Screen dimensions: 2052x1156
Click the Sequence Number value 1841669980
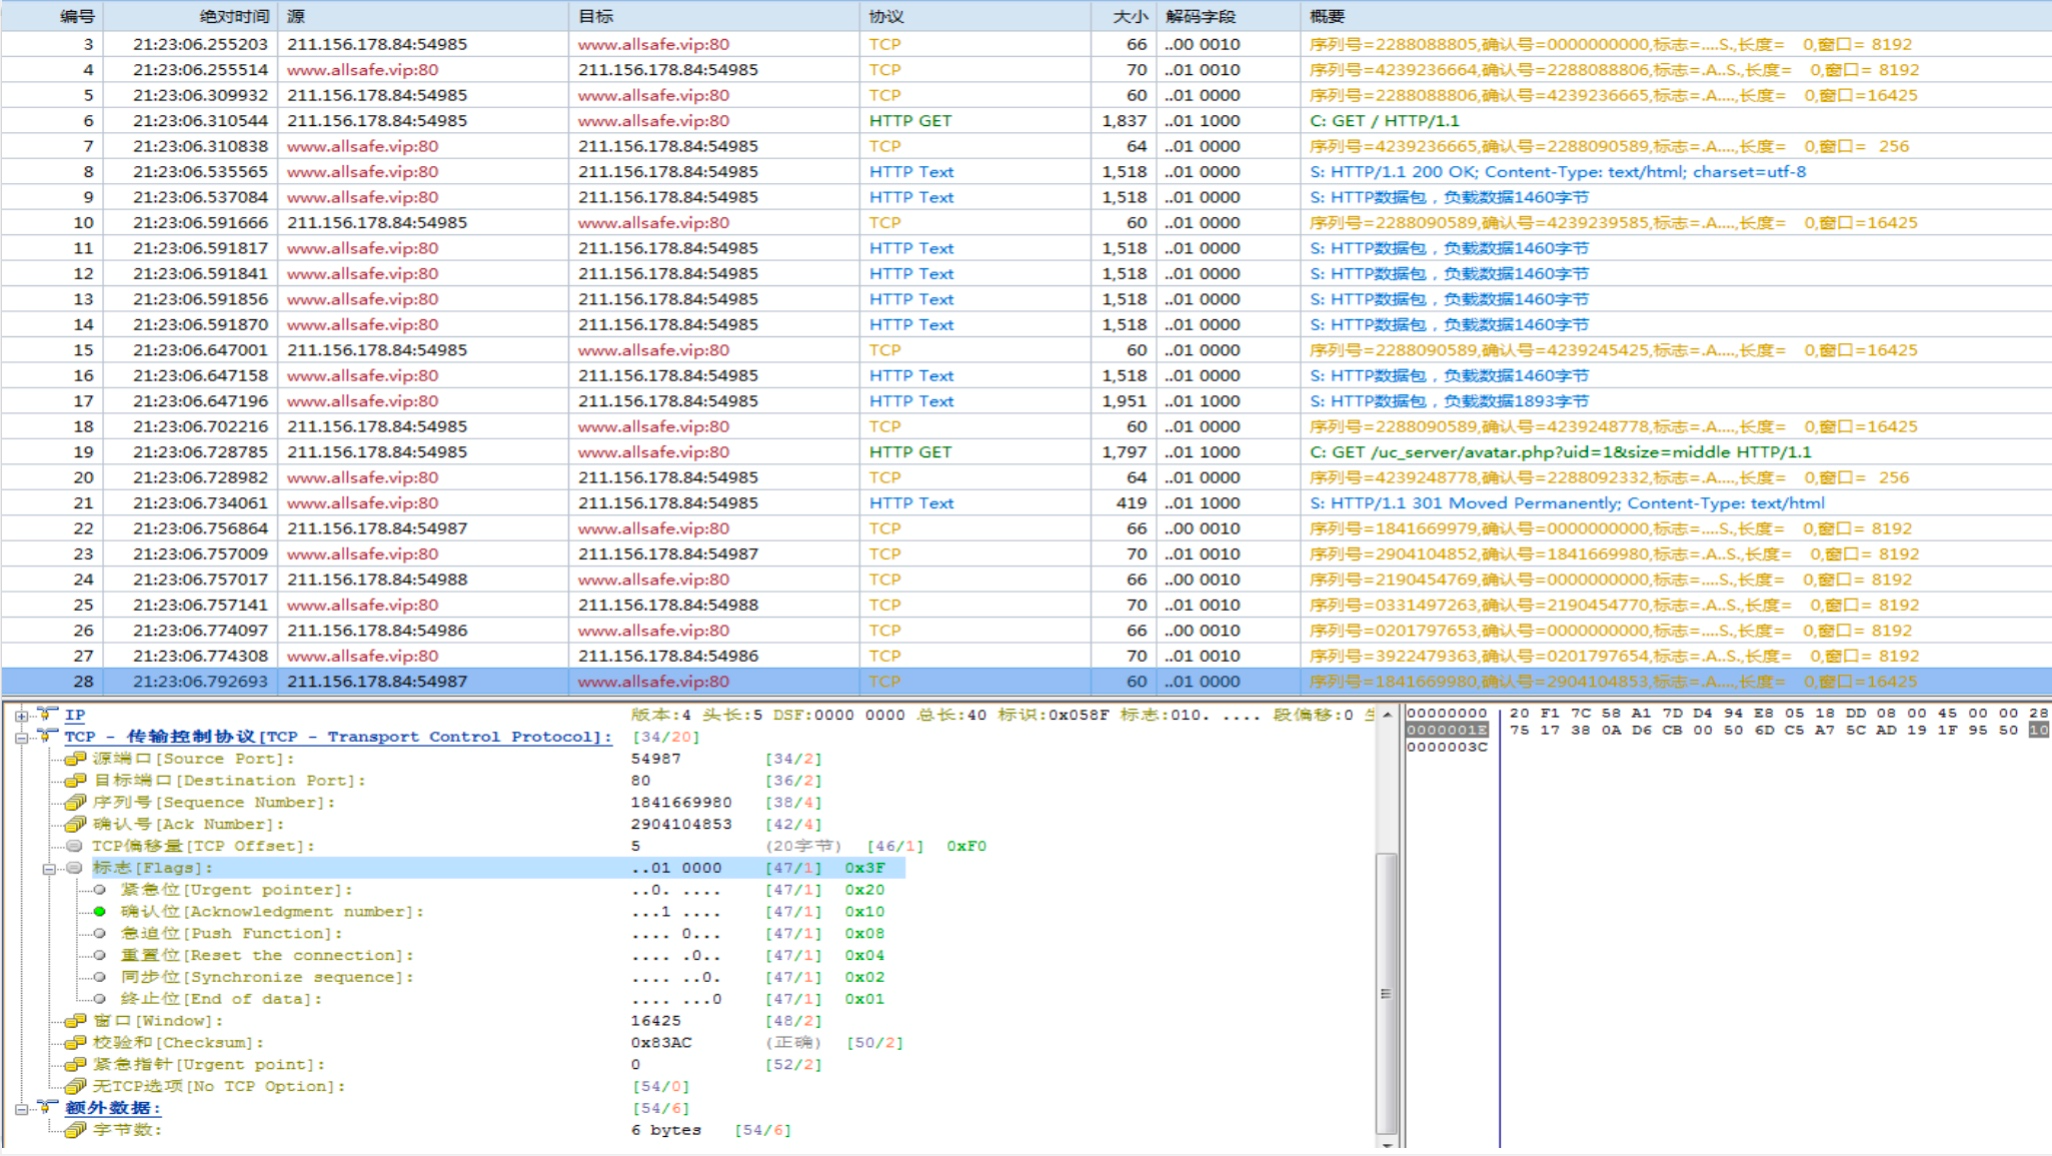tap(681, 803)
